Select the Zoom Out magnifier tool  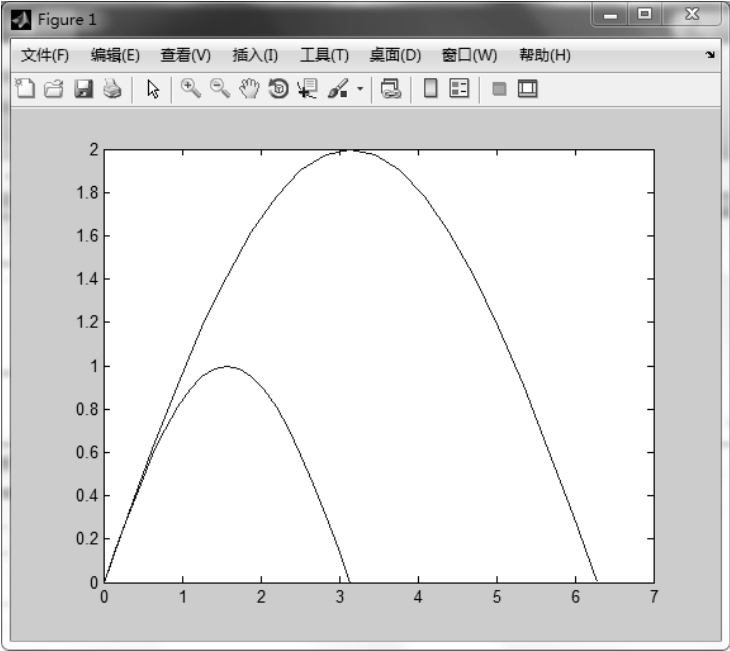tap(219, 90)
